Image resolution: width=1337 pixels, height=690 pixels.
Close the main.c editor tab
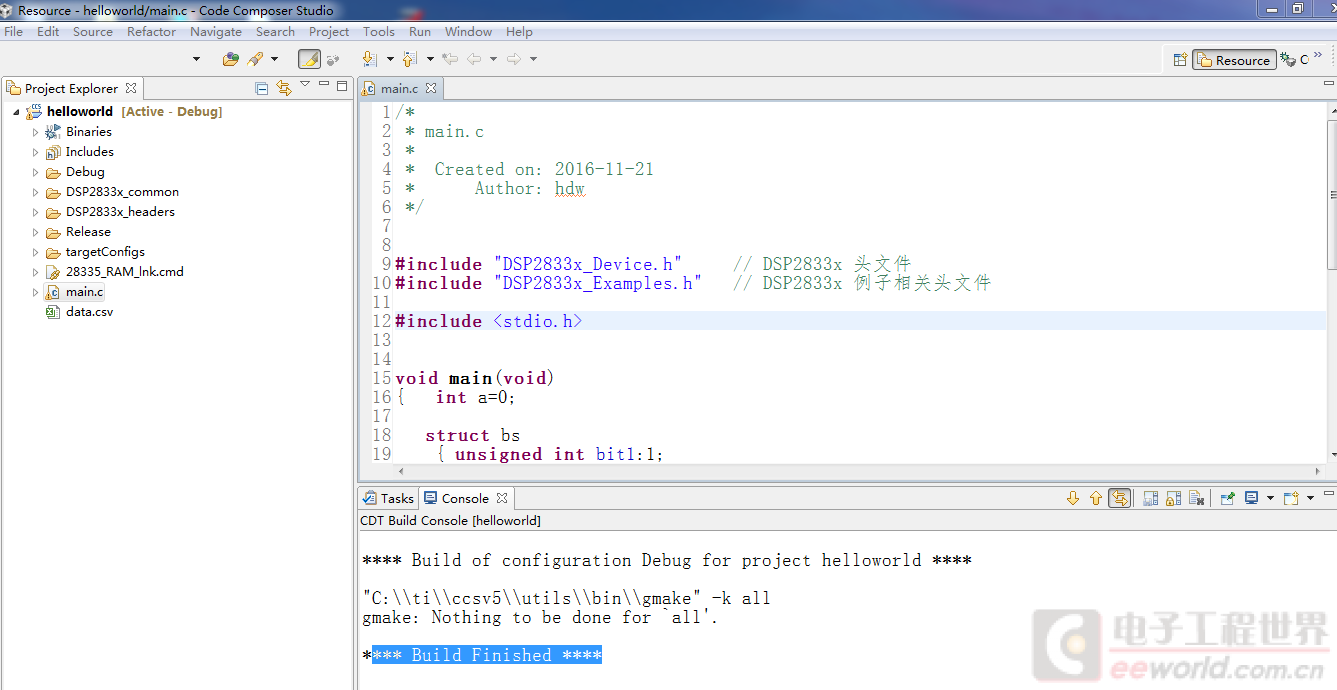point(432,89)
